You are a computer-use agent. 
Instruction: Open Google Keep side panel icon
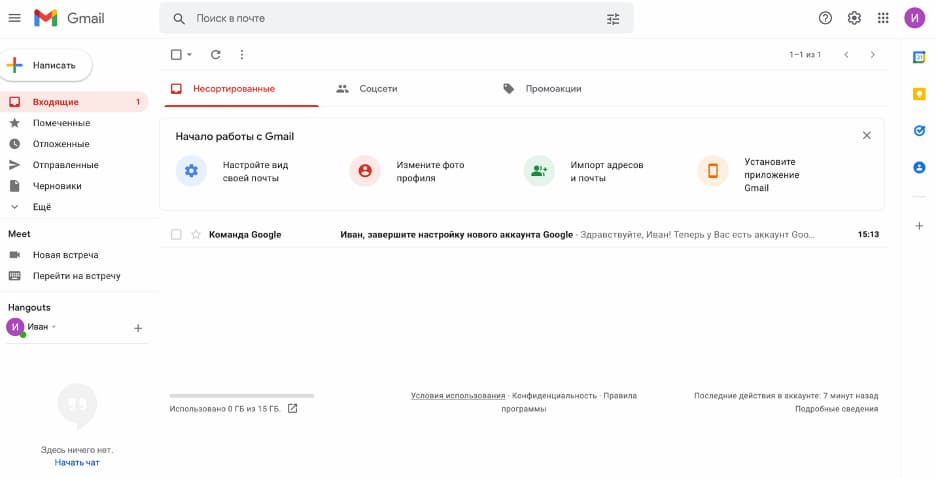(x=919, y=94)
